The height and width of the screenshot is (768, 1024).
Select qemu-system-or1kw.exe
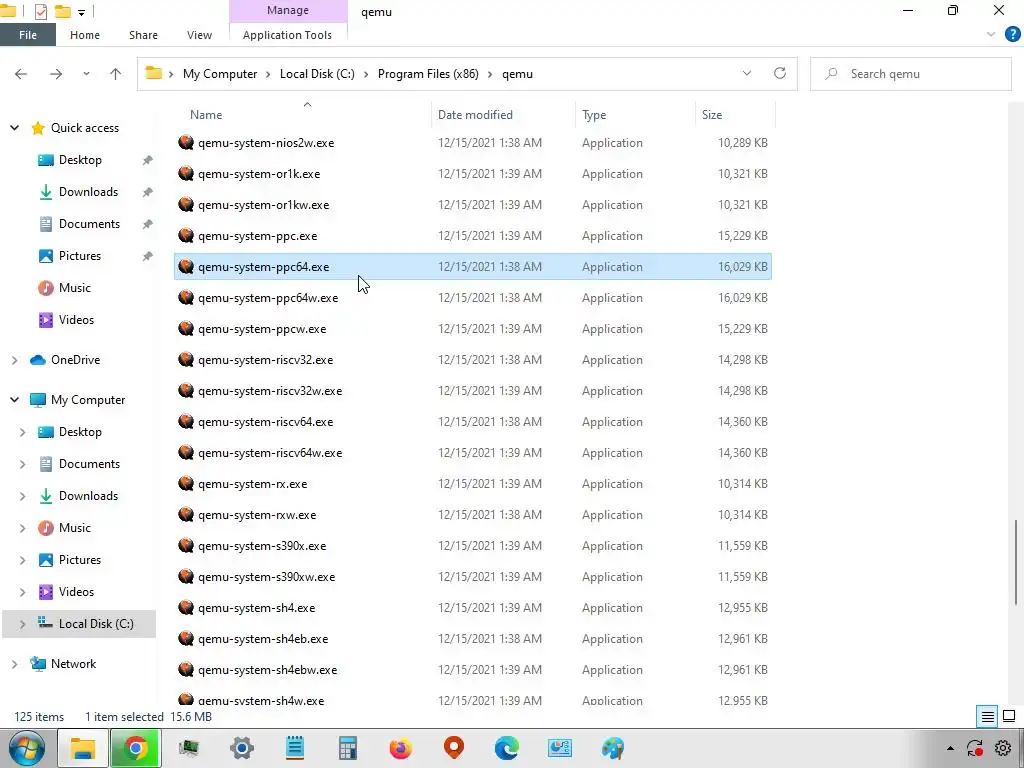[x=473, y=205]
